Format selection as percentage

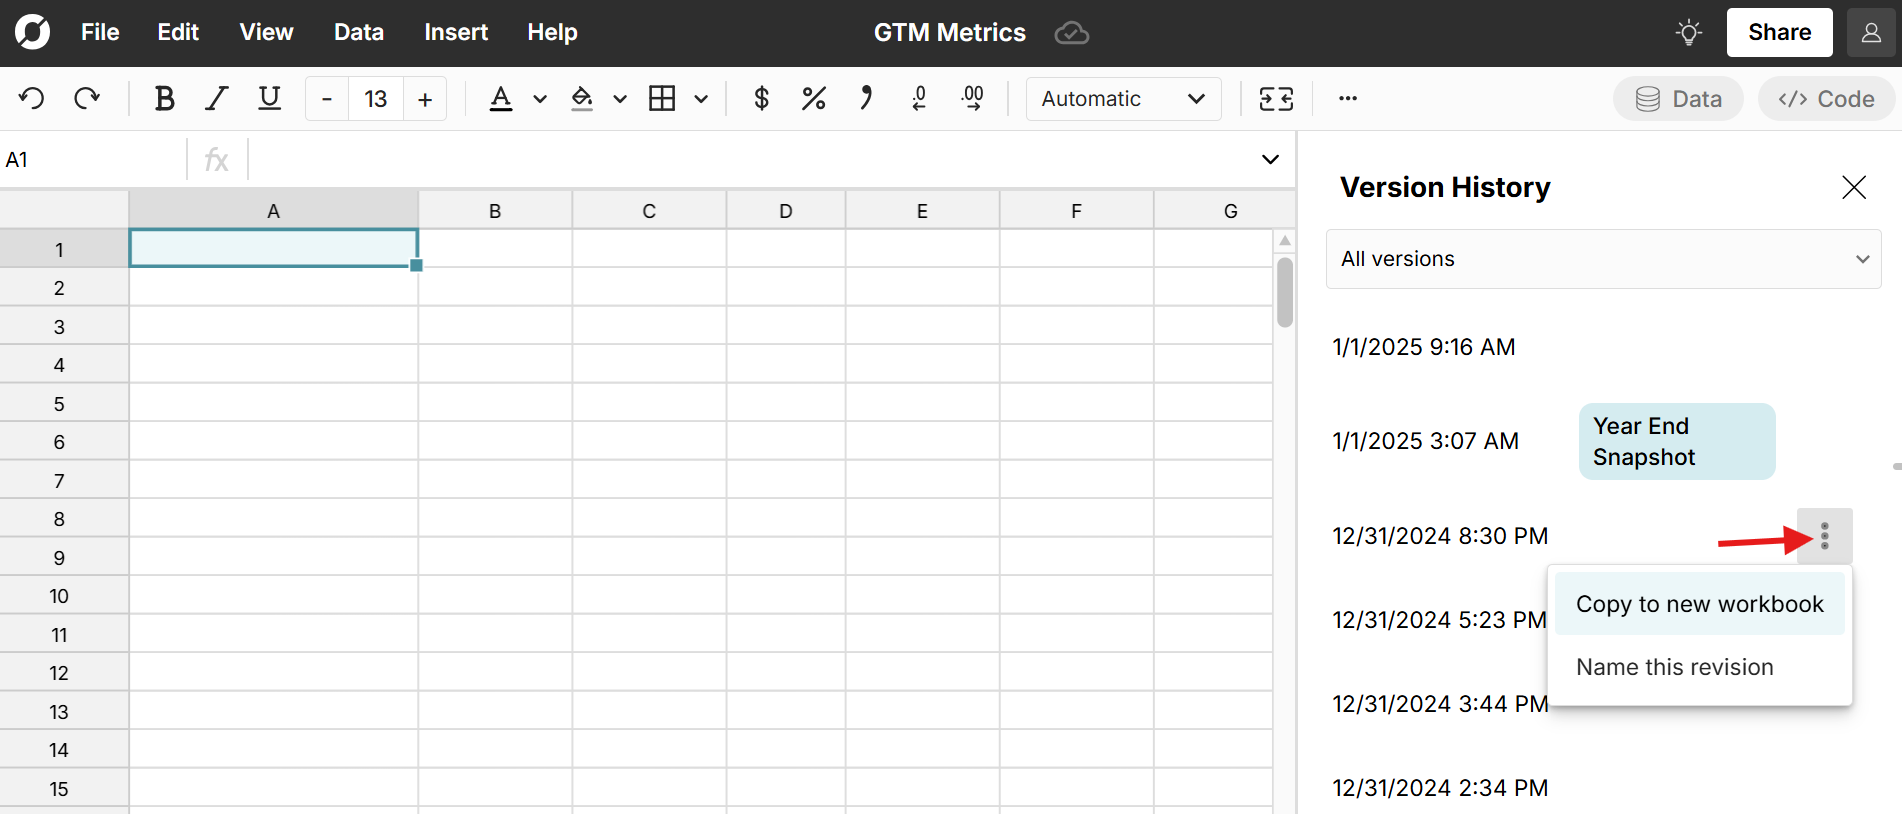click(813, 98)
